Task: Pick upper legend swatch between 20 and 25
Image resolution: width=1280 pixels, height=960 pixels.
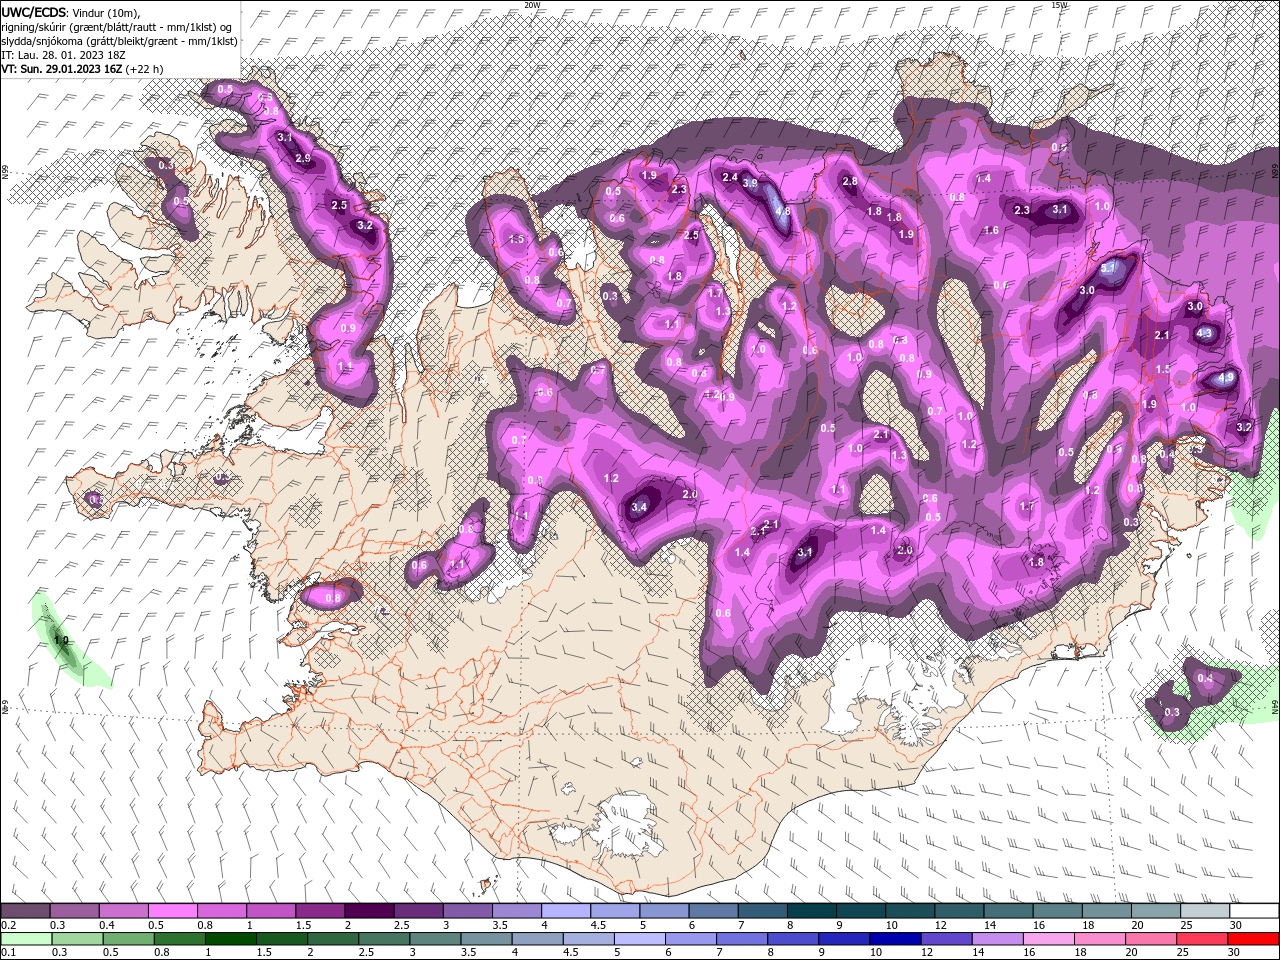Action: coord(1155,912)
